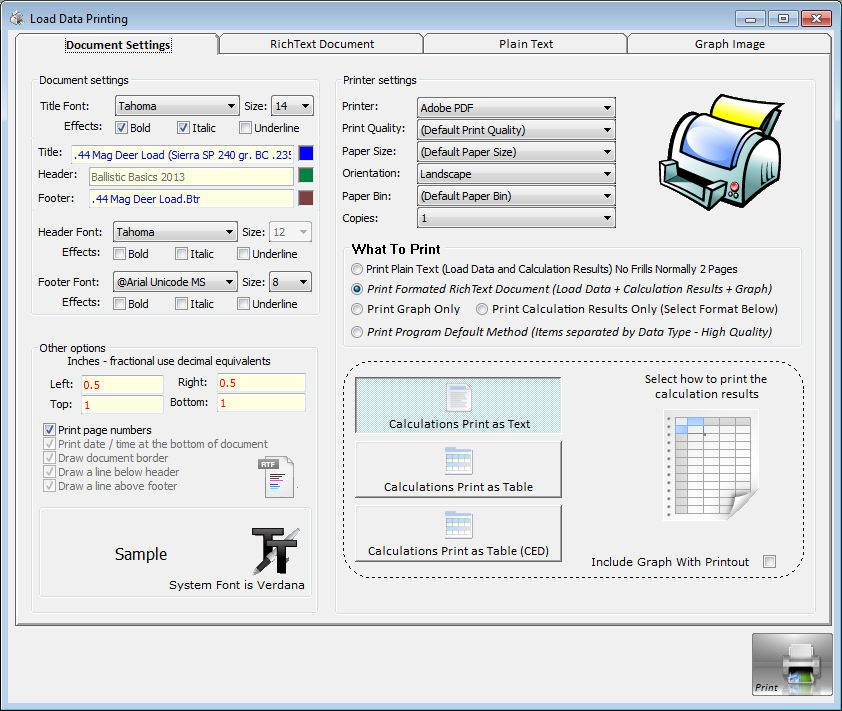Switch to the RichText Document tab
Viewport: 842px width, 711px height.
[x=322, y=44]
